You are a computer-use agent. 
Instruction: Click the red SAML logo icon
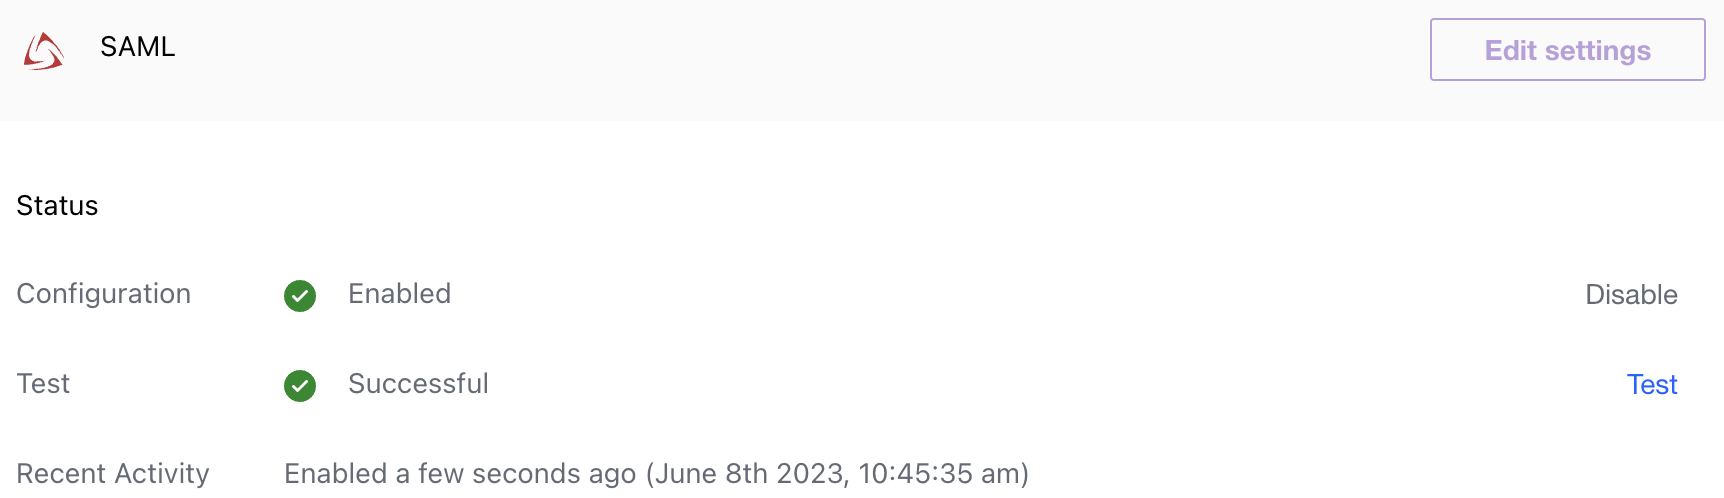tap(44, 51)
